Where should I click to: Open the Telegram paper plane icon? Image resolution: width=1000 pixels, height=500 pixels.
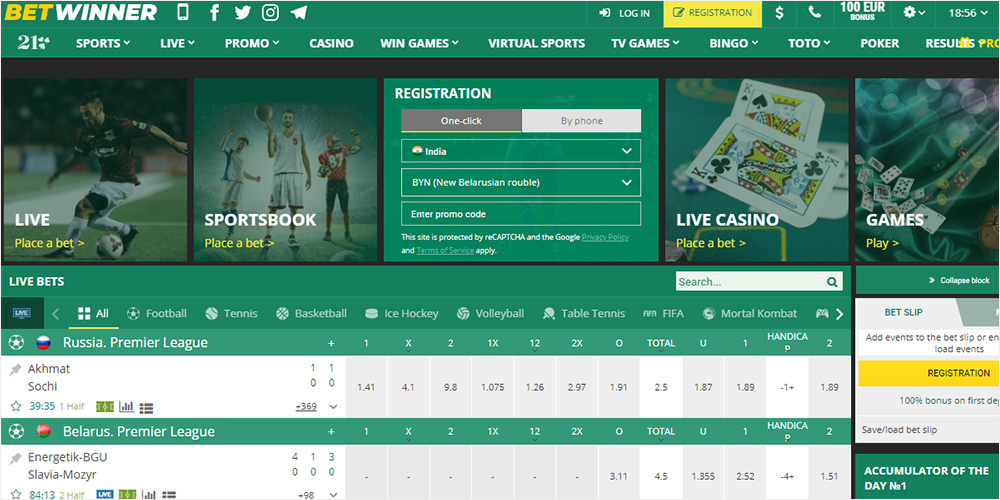[298, 12]
